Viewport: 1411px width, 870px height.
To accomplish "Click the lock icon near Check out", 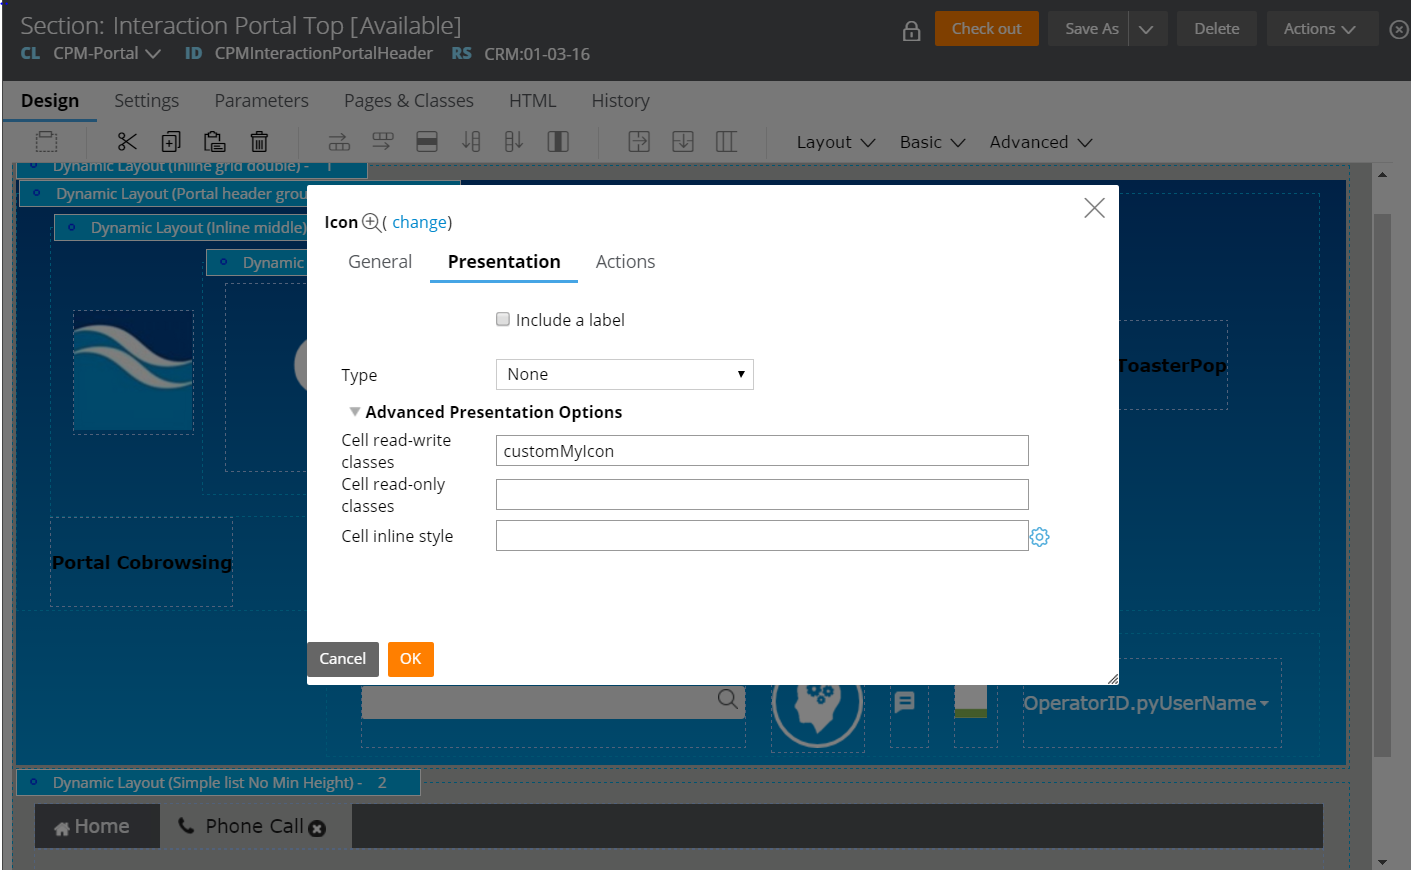I will click(x=911, y=31).
